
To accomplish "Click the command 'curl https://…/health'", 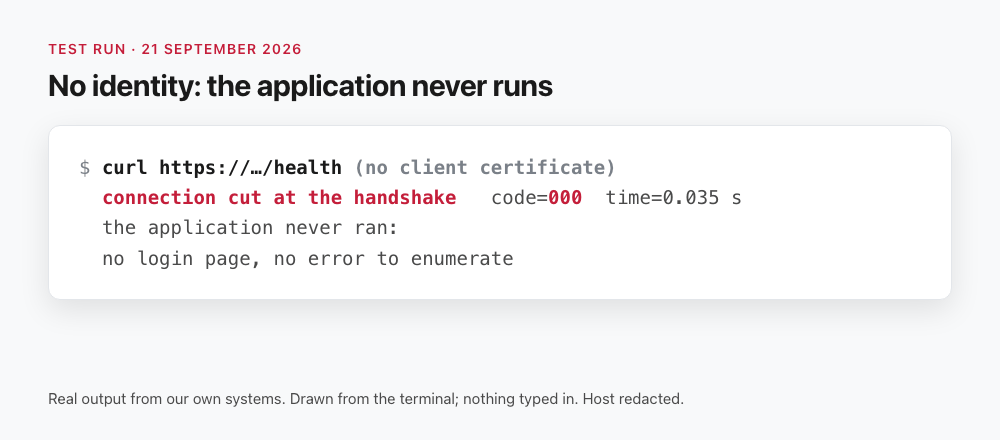I will tap(222, 168).
